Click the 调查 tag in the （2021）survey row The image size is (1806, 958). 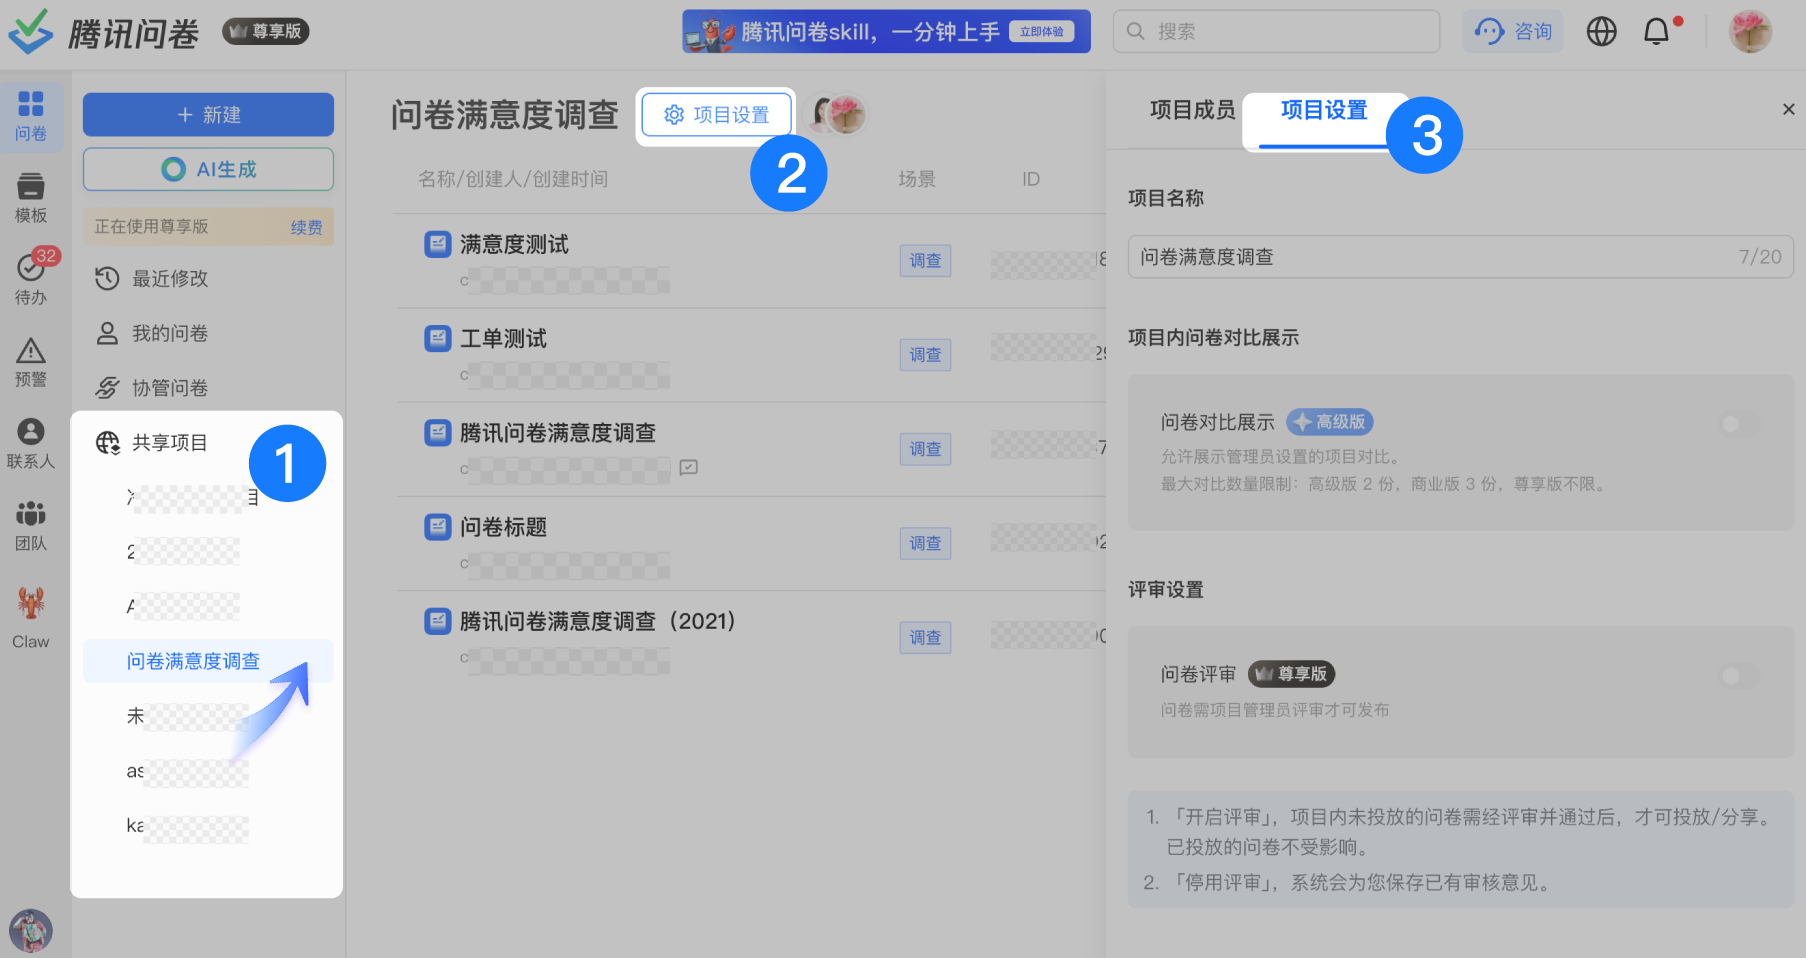925,637
